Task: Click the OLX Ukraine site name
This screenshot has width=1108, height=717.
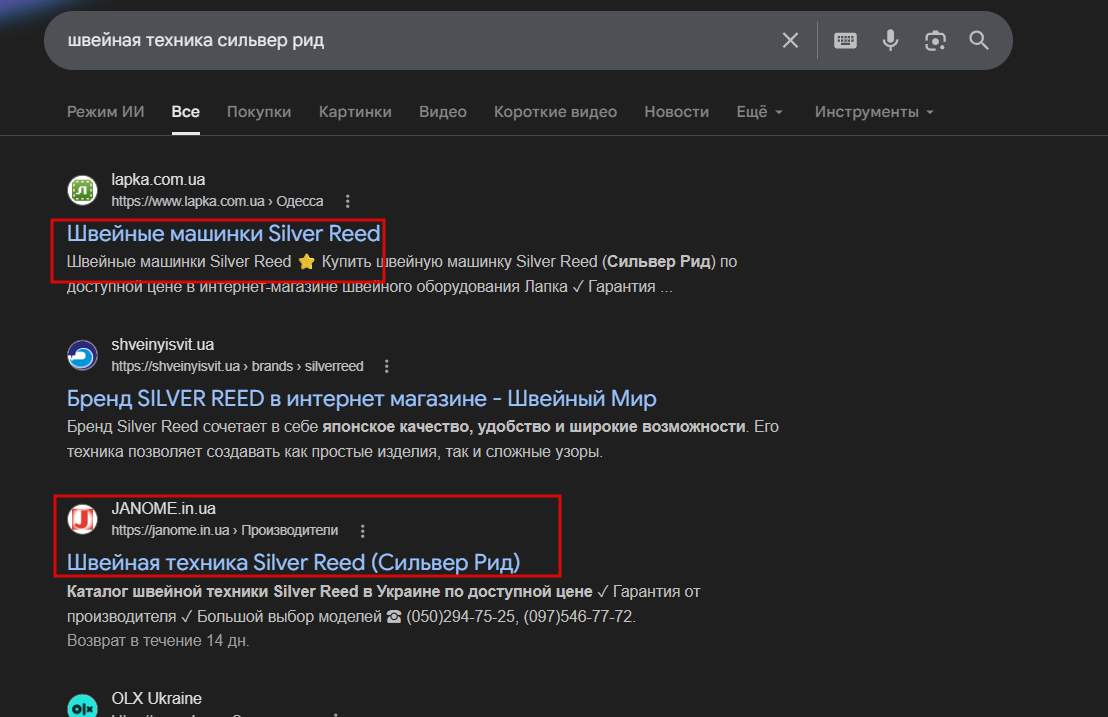Action: [x=156, y=698]
